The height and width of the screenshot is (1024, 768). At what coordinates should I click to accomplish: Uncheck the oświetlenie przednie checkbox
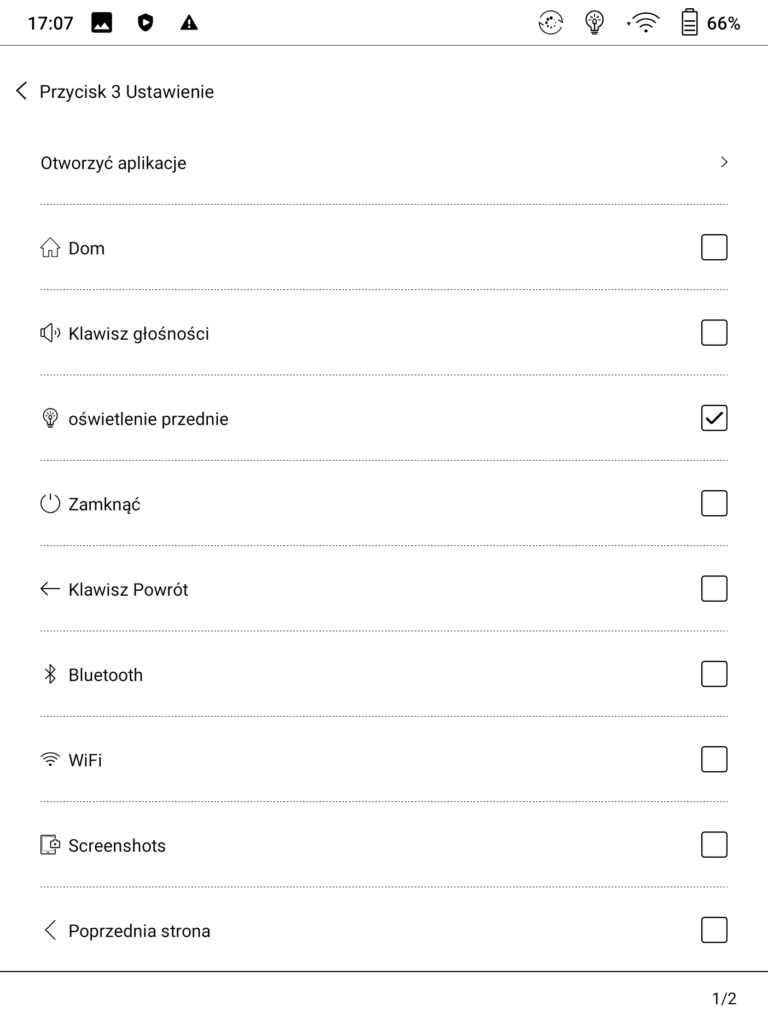pyautogui.click(x=714, y=418)
